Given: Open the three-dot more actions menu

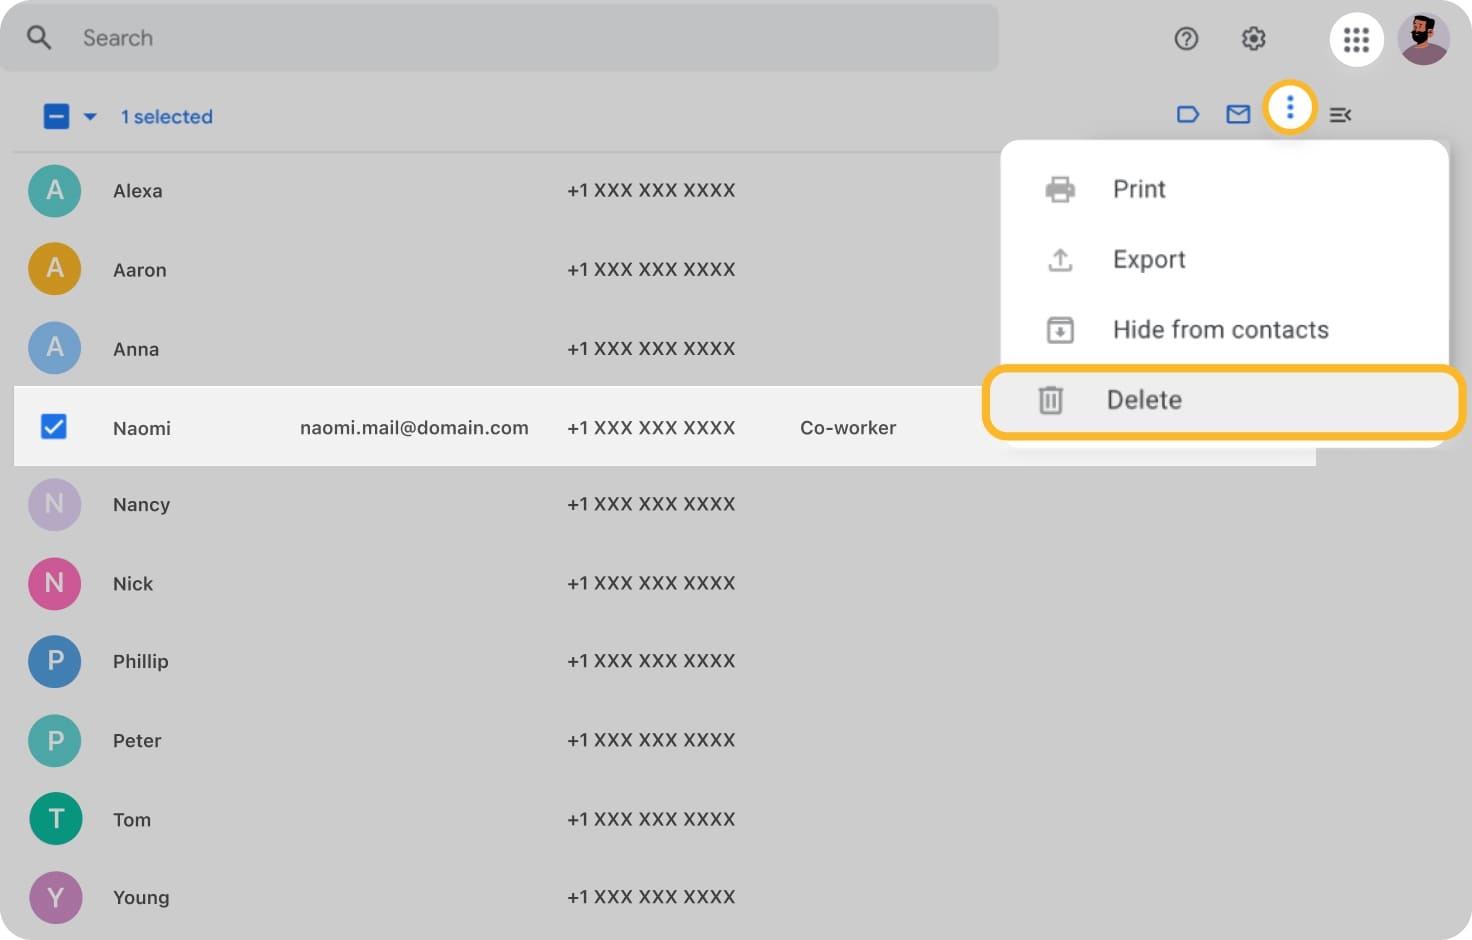Looking at the screenshot, I should 1291,107.
